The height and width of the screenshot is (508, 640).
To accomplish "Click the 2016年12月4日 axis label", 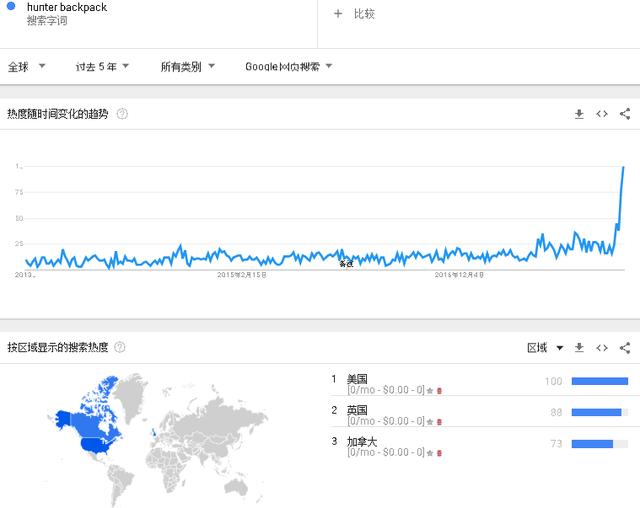I will 459,275.
